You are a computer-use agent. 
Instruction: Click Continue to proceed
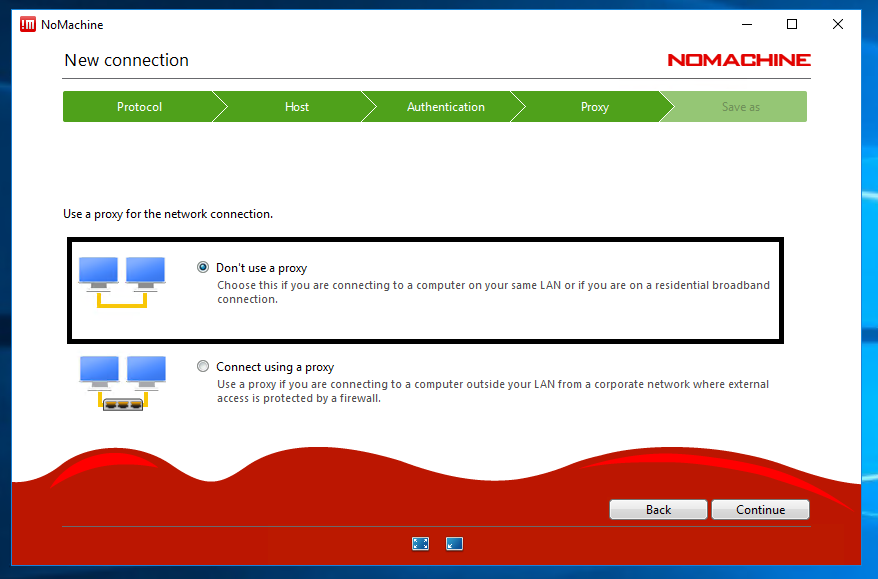(760, 510)
